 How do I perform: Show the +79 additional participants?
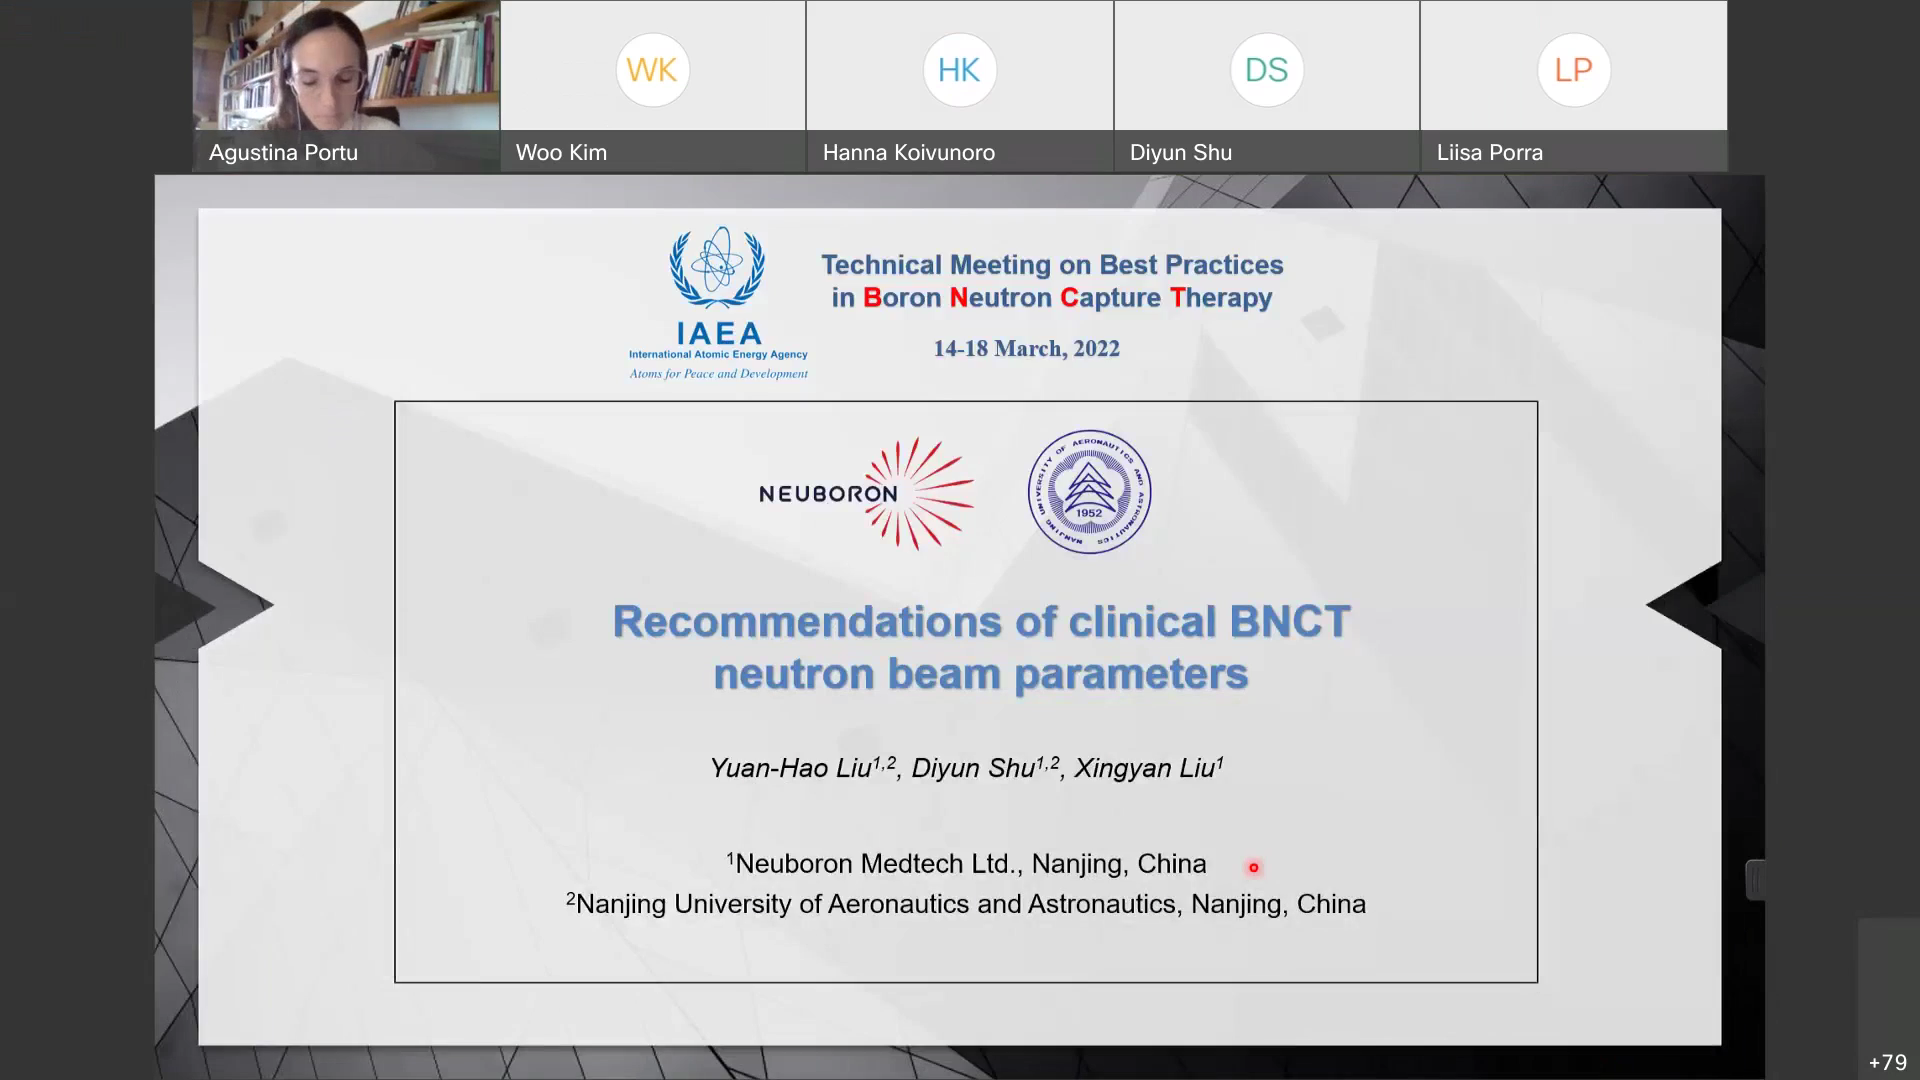pos(1887,1062)
